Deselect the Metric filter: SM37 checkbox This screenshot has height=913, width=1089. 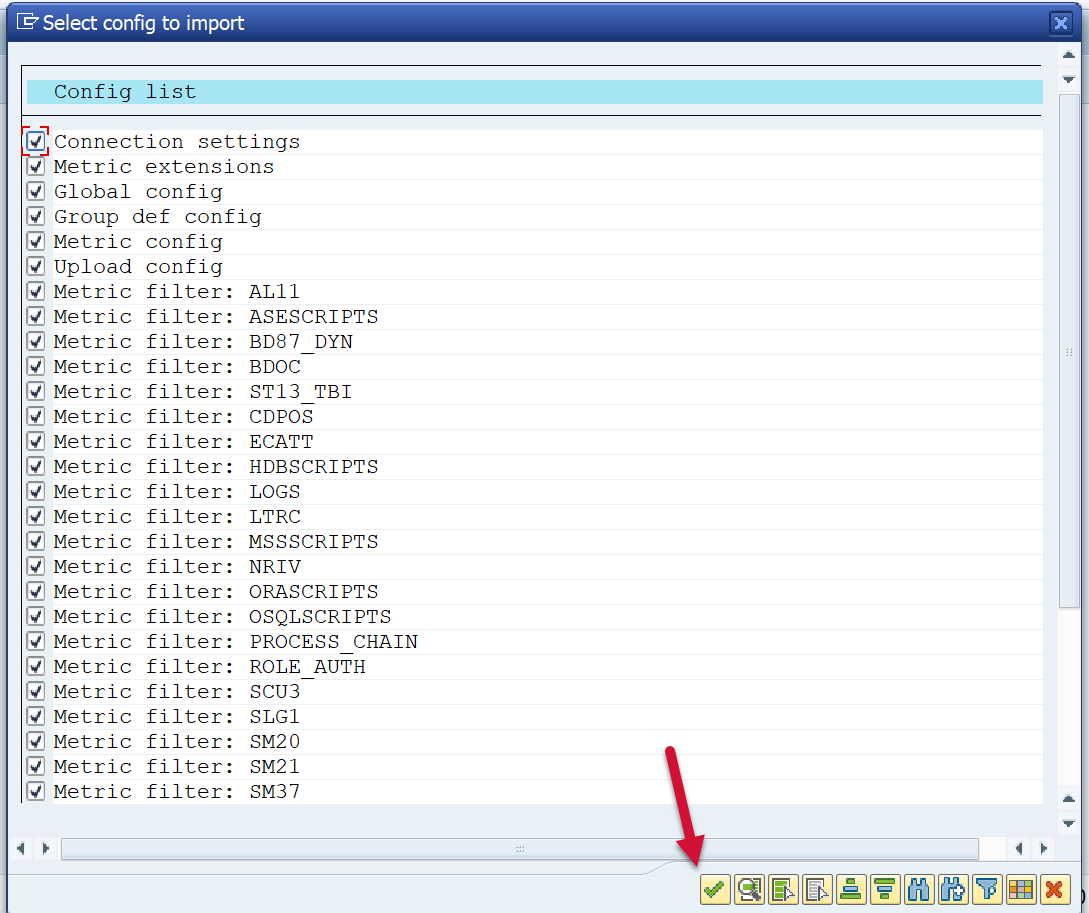tap(36, 792)
